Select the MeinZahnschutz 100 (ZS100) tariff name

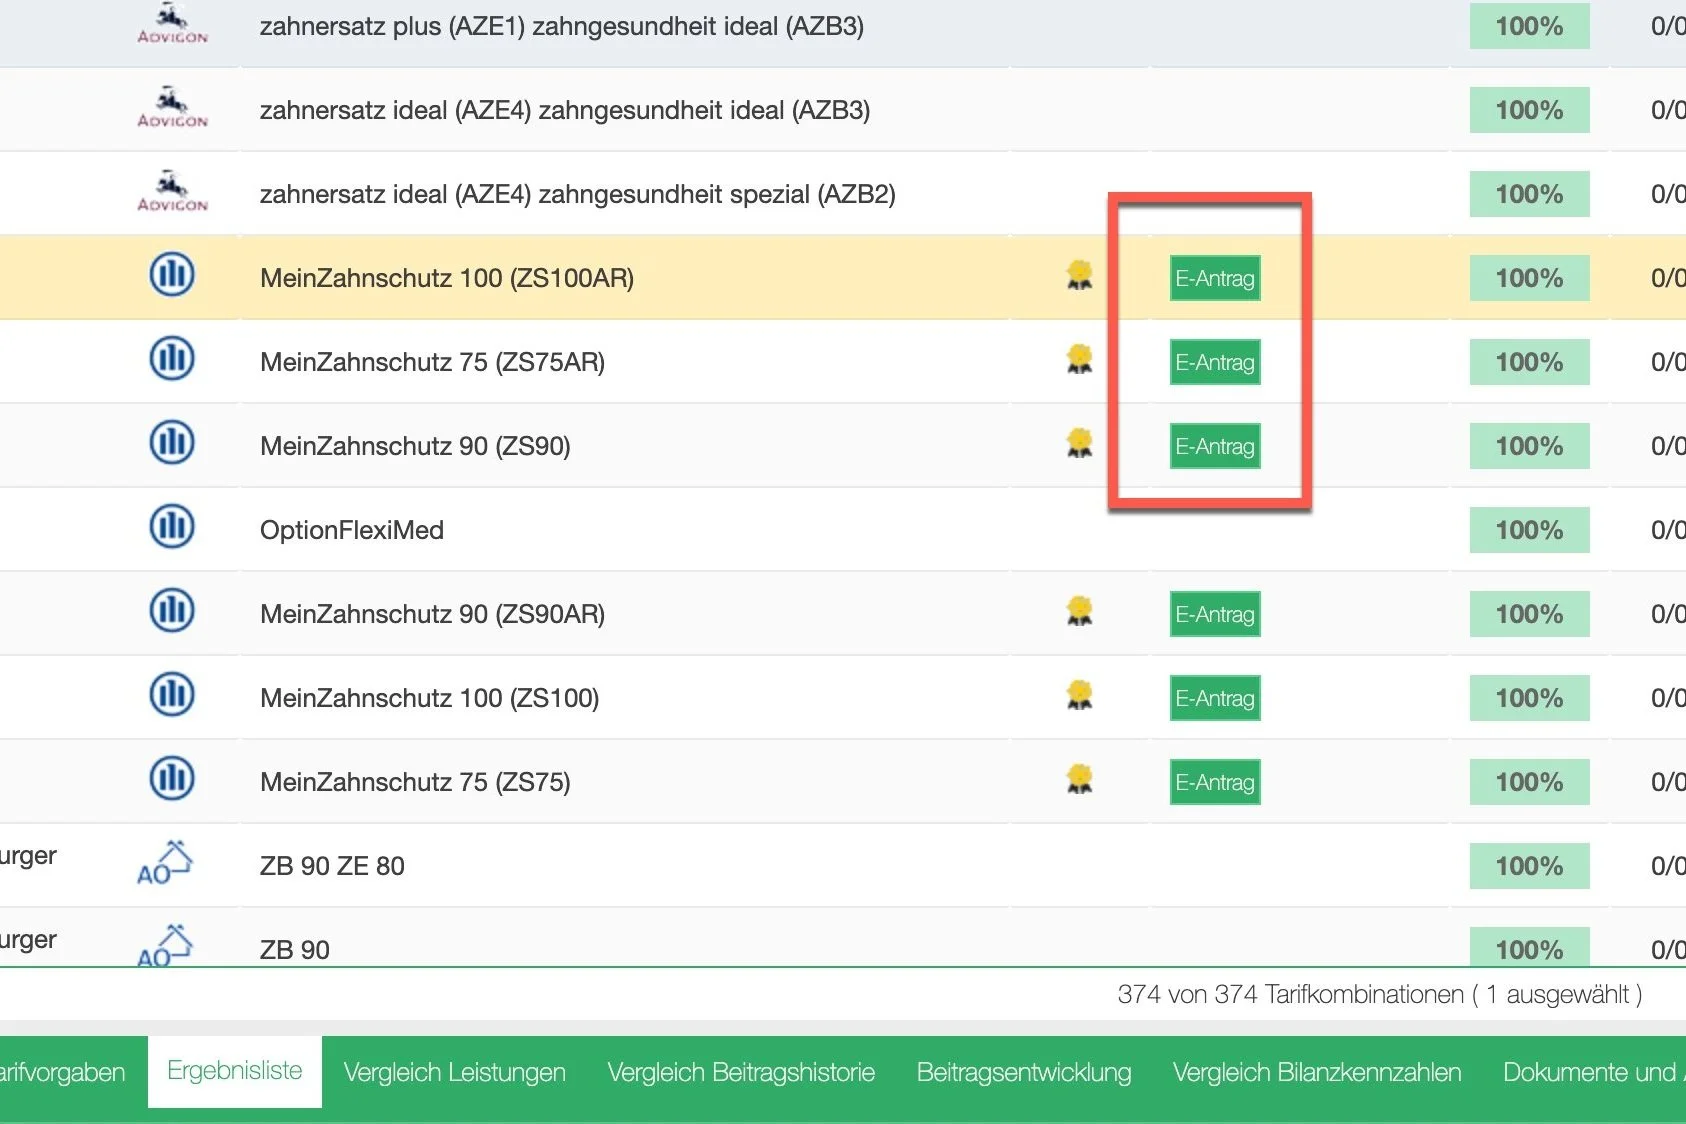pyautogui.click(x=430, y=698)
